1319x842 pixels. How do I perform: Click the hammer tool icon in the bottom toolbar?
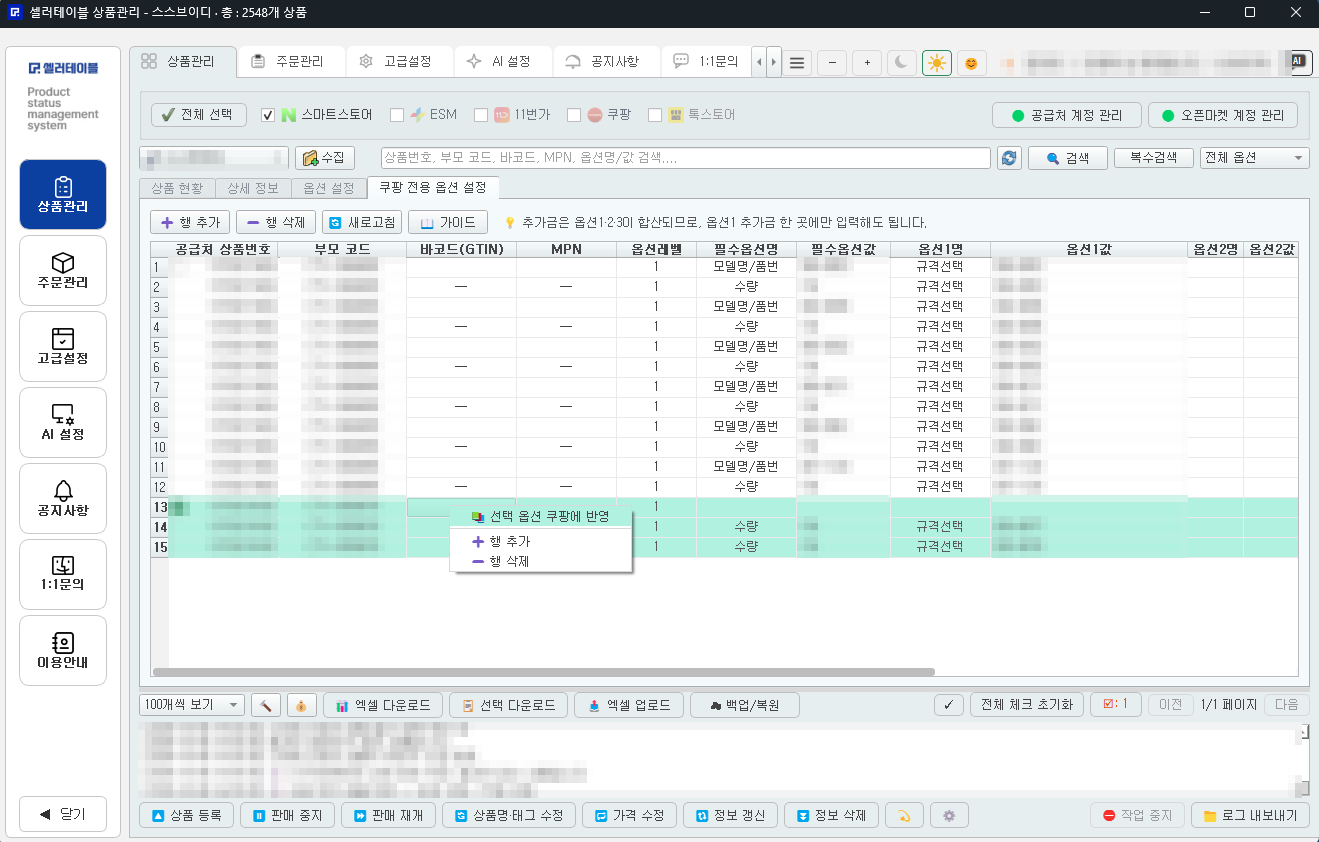click(266, 705)
